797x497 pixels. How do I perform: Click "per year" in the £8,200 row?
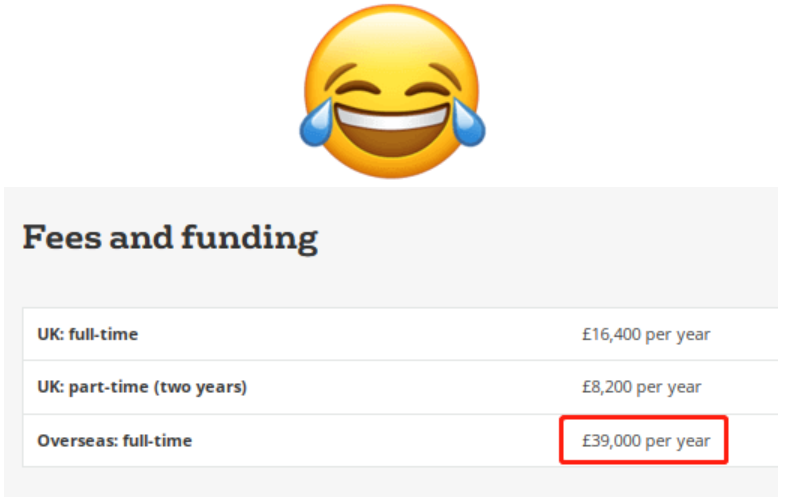(x=669, y=387)
